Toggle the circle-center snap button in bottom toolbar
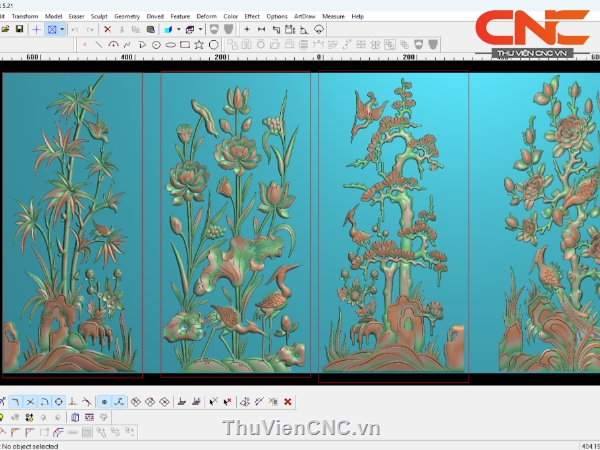The width and height of the screenshot is (600, 450). (x=59, y=402)
